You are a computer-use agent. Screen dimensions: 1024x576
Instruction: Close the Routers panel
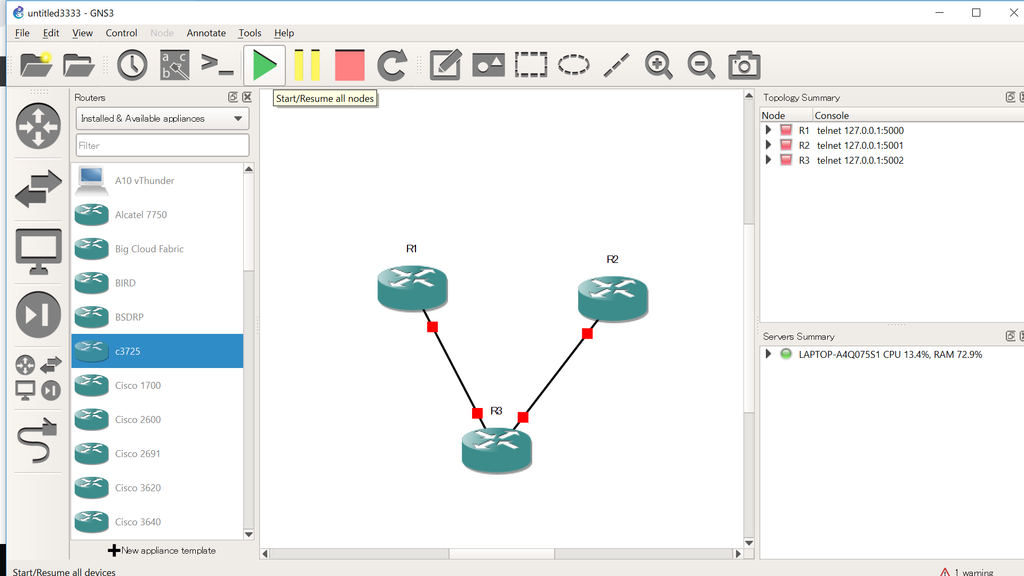tap(247, 97)
